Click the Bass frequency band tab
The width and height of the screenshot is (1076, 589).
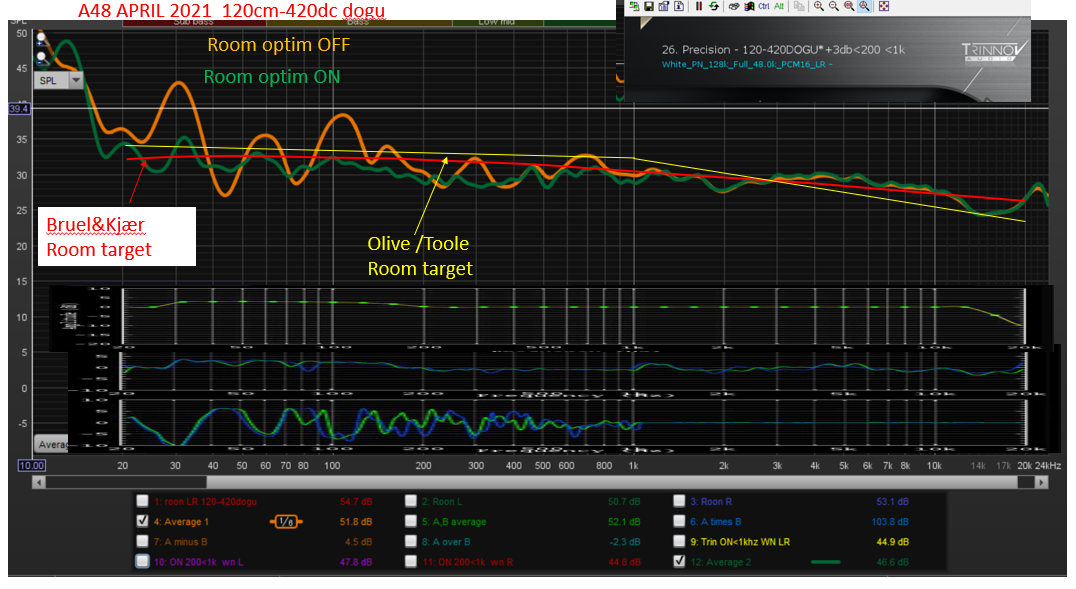coord(359,23)
